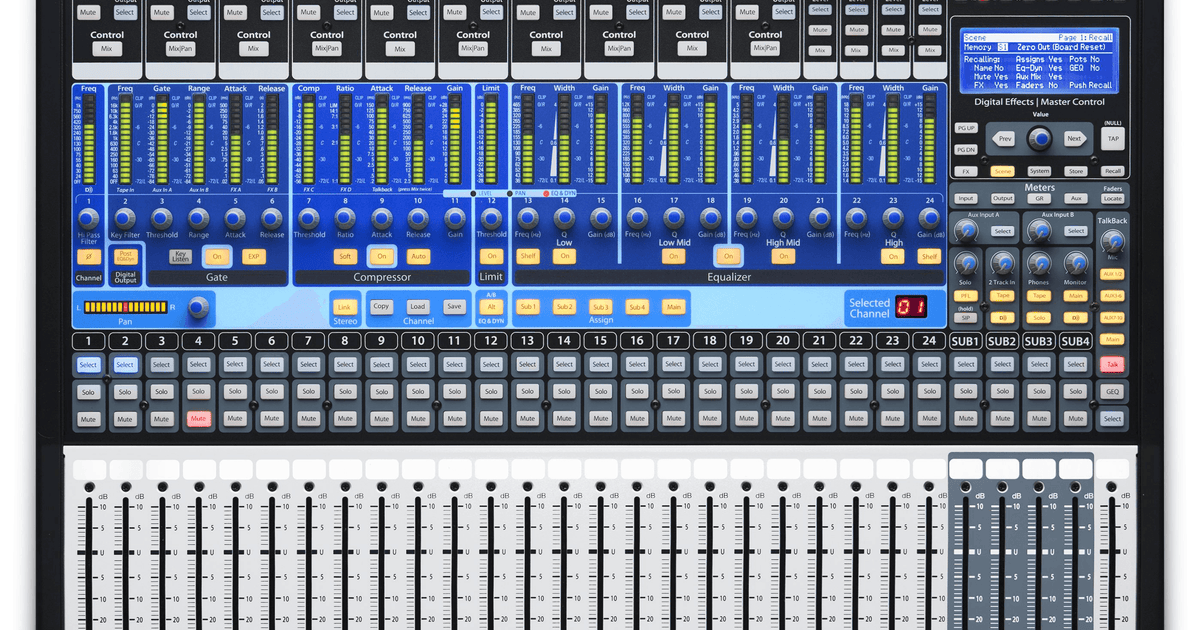Toggle the High band Shelf button

[x=930, y=257]
